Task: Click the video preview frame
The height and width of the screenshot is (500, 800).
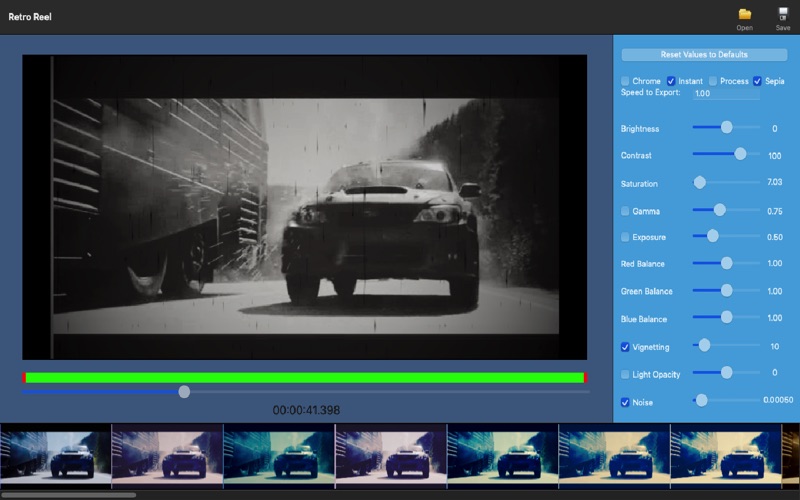Action: 305,207
